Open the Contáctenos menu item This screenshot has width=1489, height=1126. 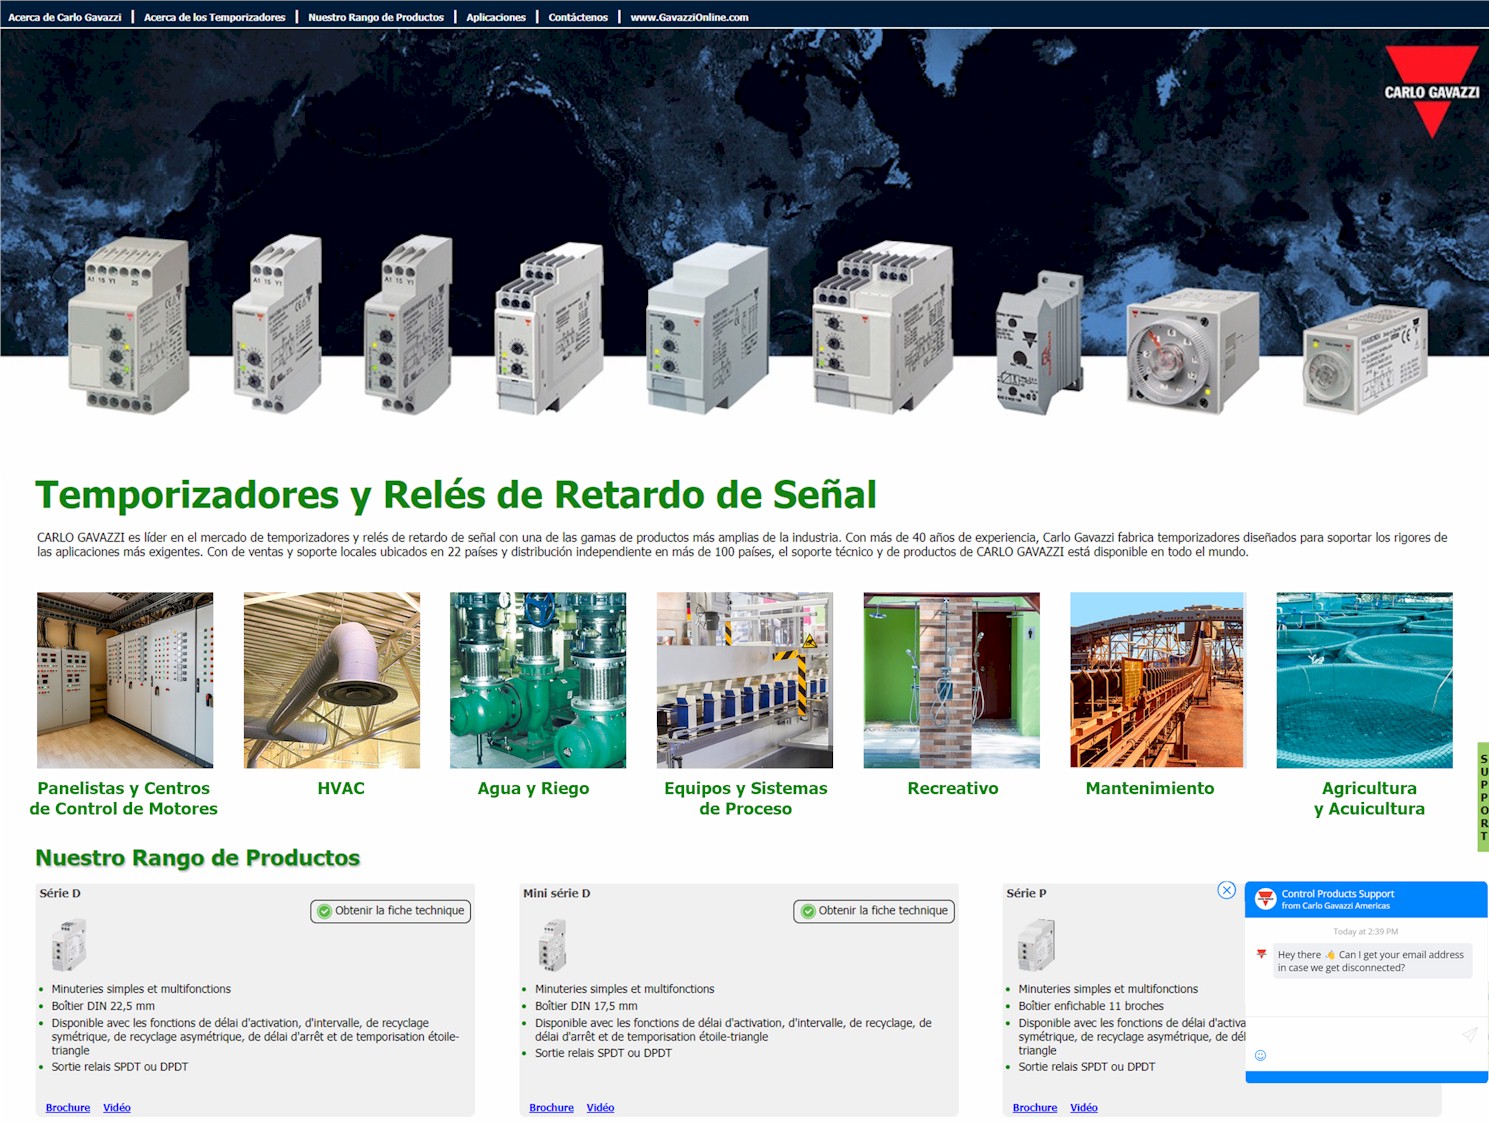[578, 17]
